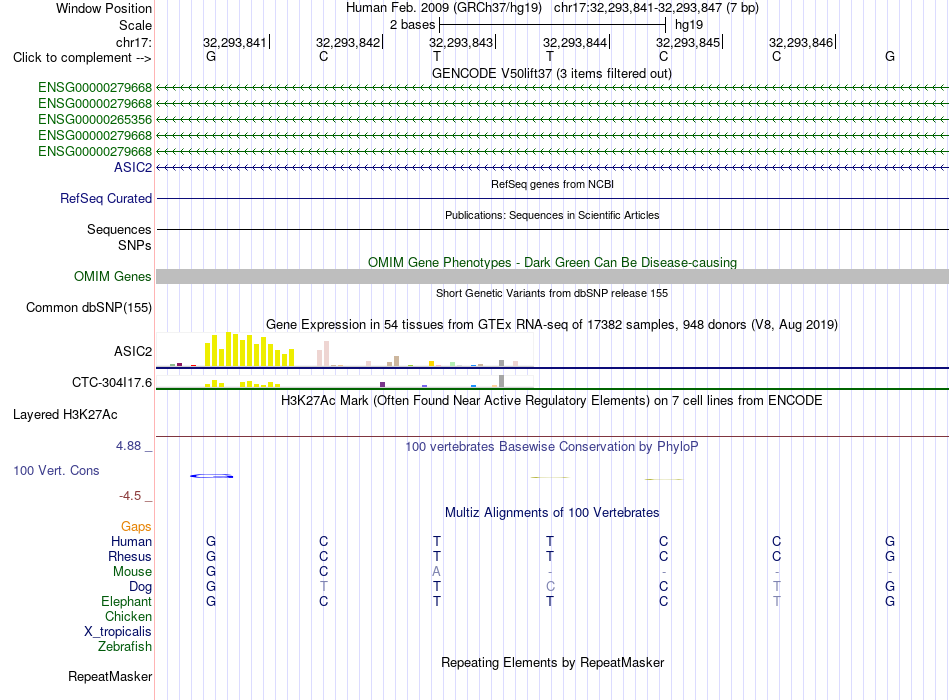
Task: Open the H3K27Ac Mark track title
Action: tap(552, 401)
